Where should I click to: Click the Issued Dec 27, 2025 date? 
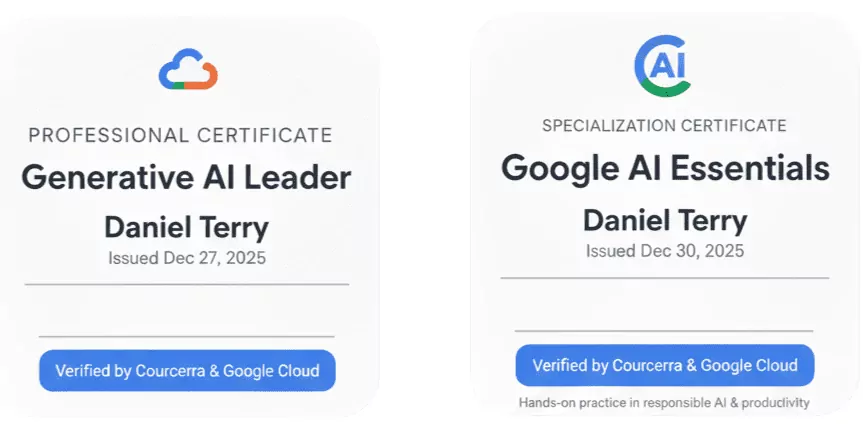point(187,257)
